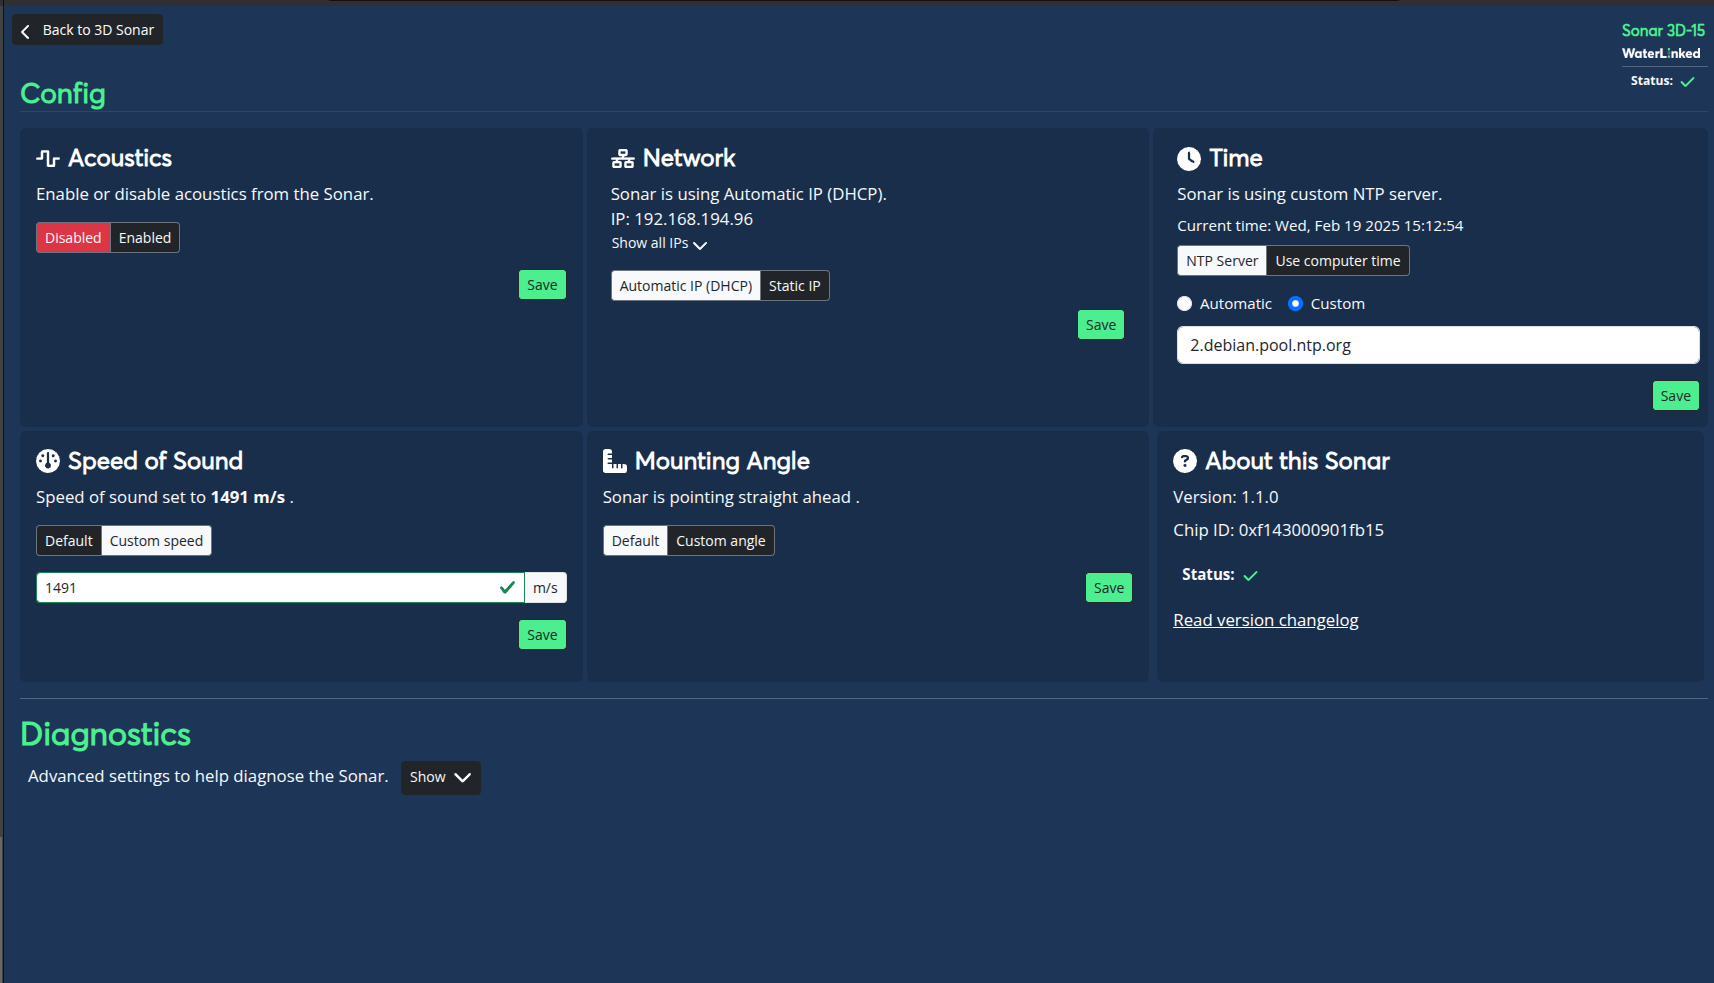
Task: Expand Diagnostics with Show dropdown
Action: (441, 778)
